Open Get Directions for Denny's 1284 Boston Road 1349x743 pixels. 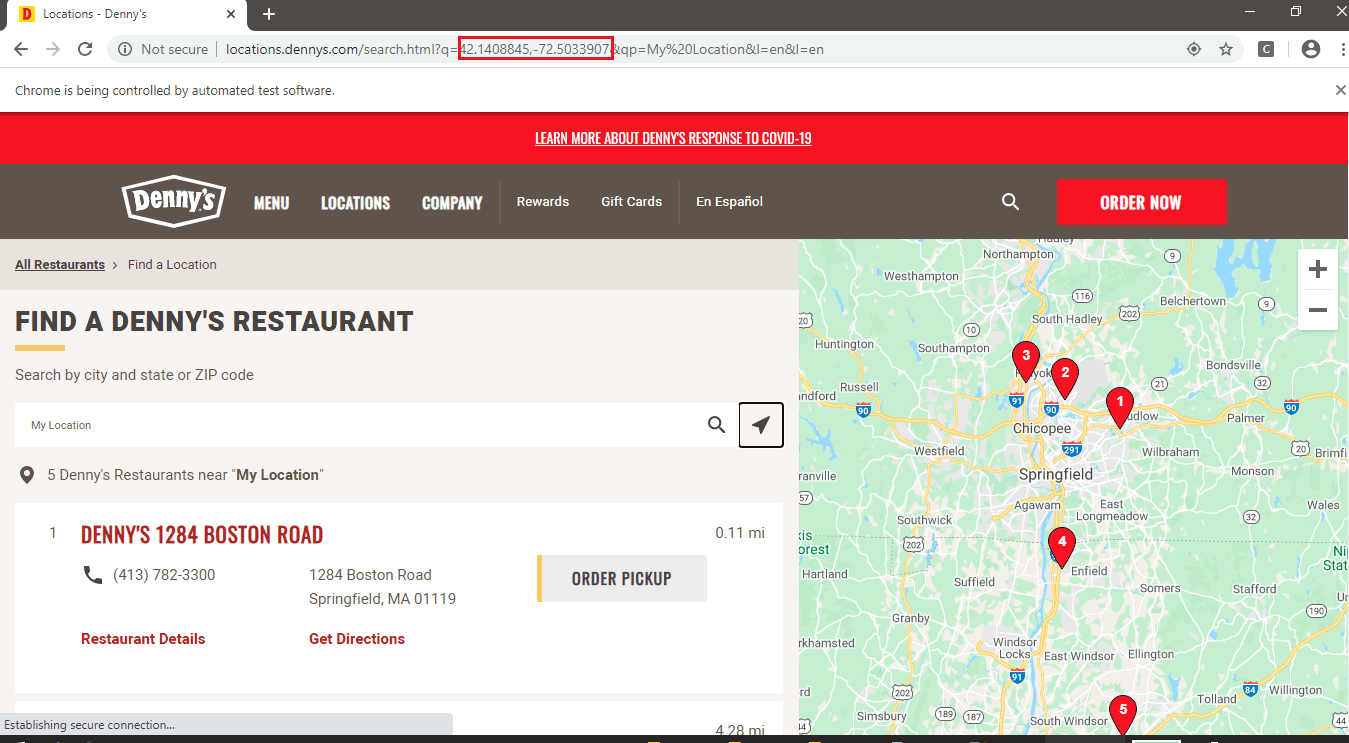356,638
